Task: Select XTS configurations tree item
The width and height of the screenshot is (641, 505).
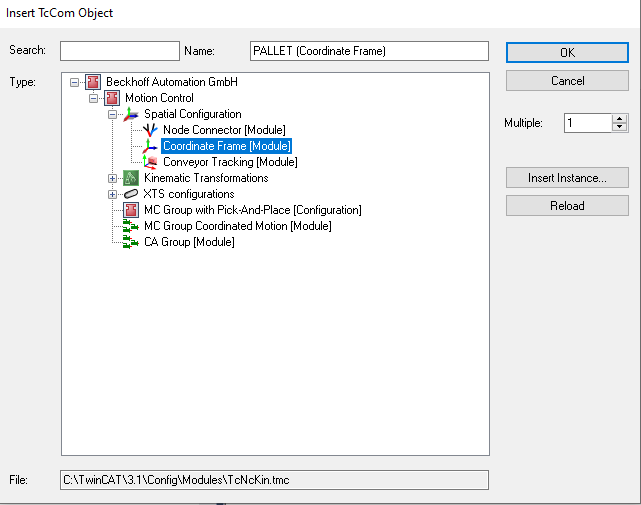Action: click(x=189, y=194)
